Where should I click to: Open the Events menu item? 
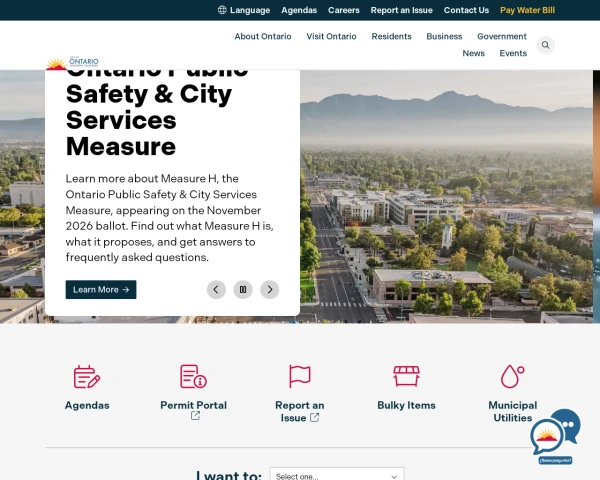pyautogui.click(x=513, y=53)
